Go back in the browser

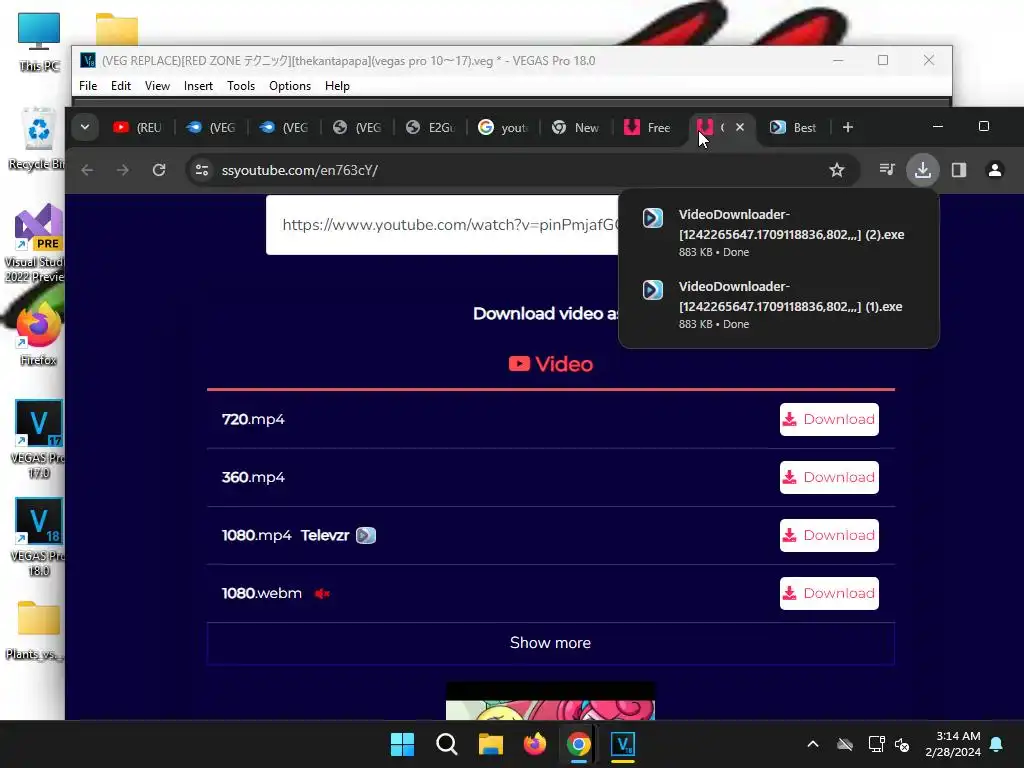click(x=88, y=170)
